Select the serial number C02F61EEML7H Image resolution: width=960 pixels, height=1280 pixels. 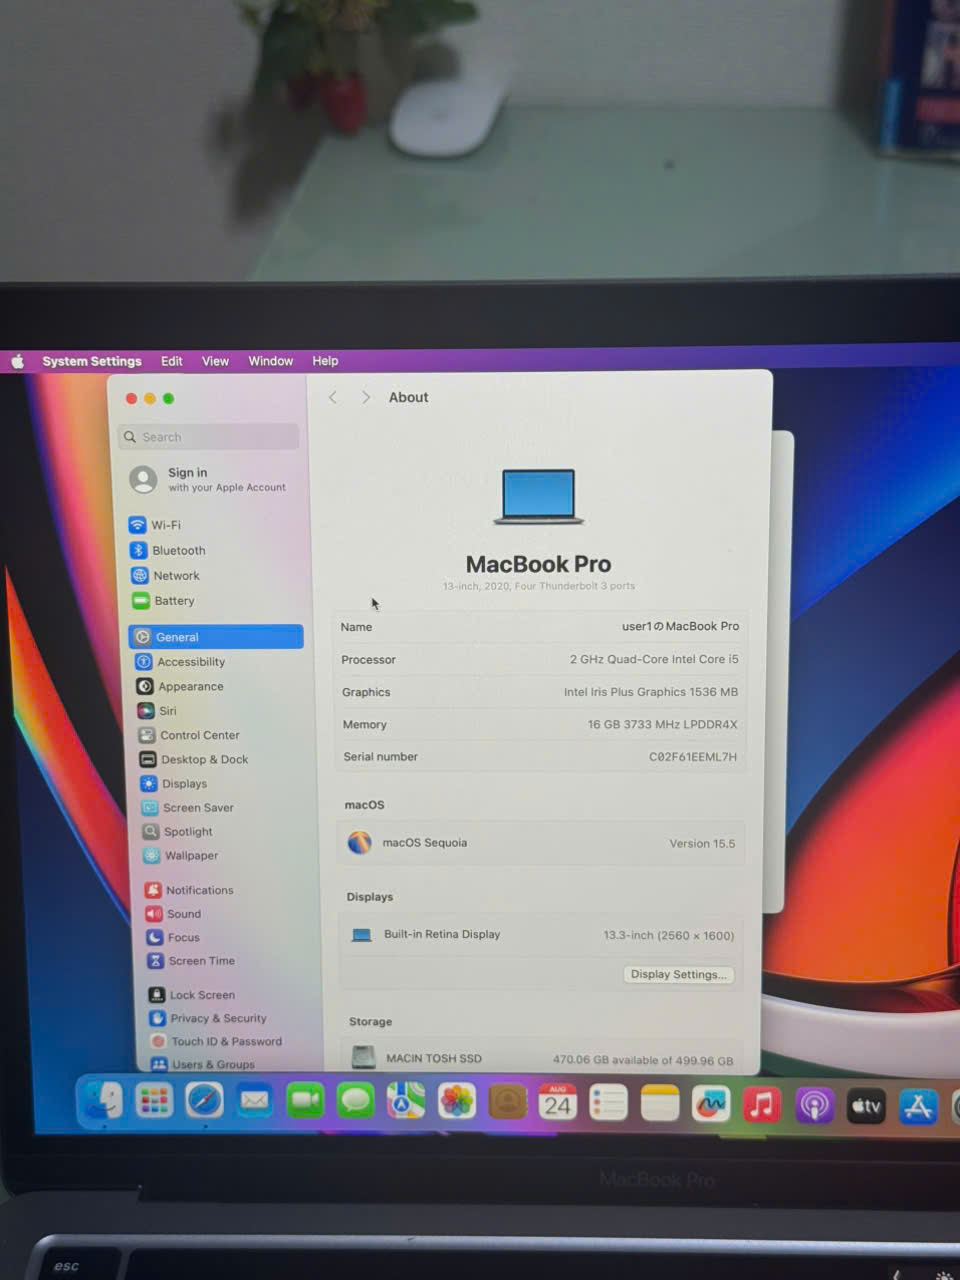click(692, 757)
